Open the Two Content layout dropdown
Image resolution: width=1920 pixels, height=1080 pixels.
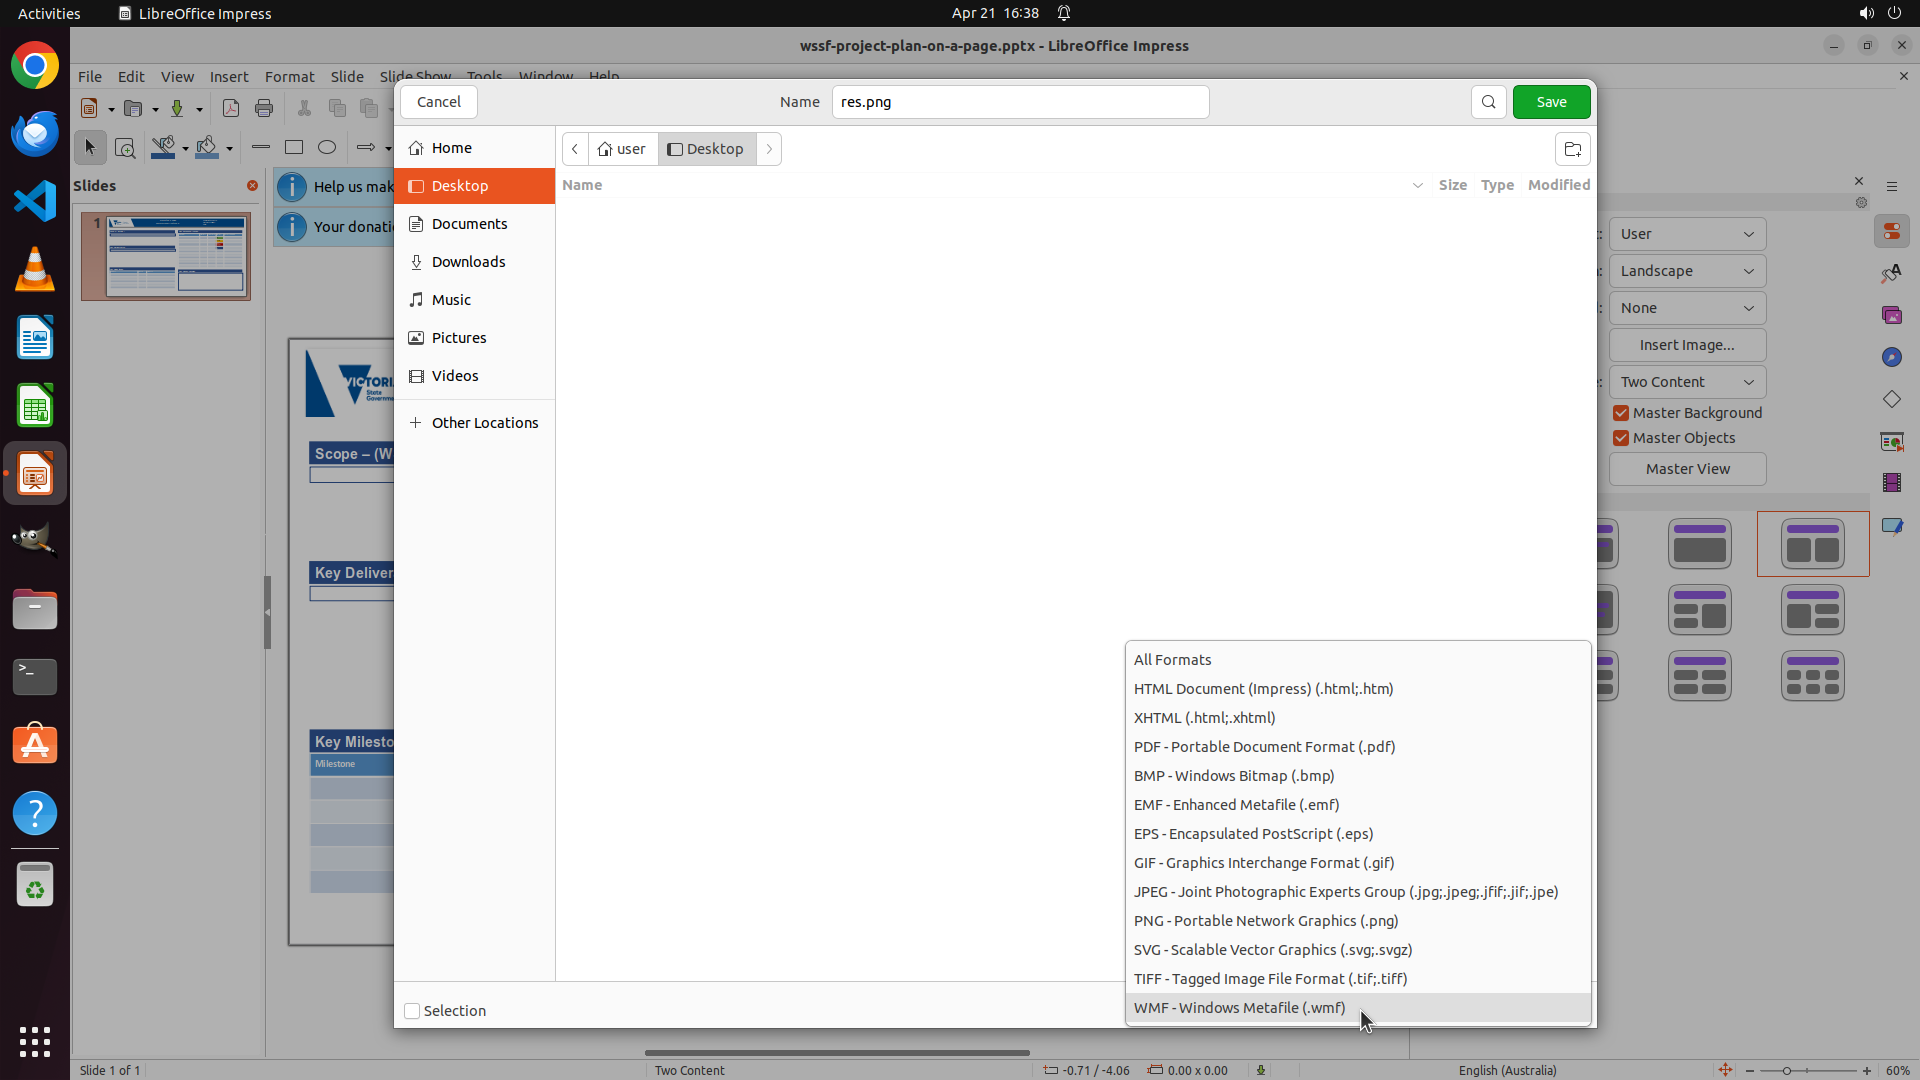(1687, 382)
